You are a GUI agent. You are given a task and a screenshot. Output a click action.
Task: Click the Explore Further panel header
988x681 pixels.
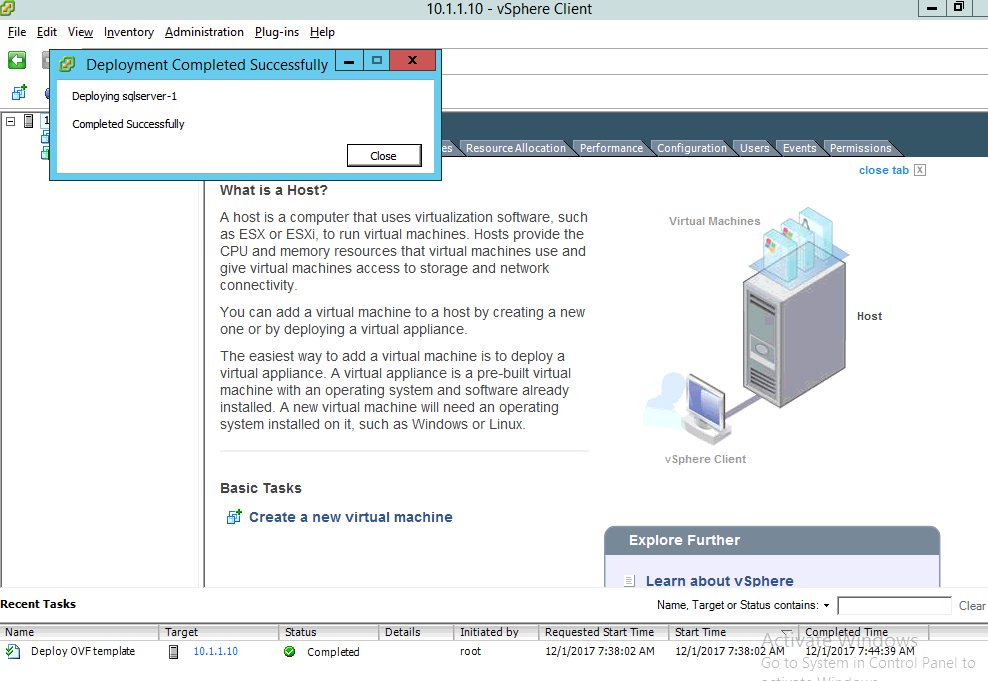(x=772, y=541)
